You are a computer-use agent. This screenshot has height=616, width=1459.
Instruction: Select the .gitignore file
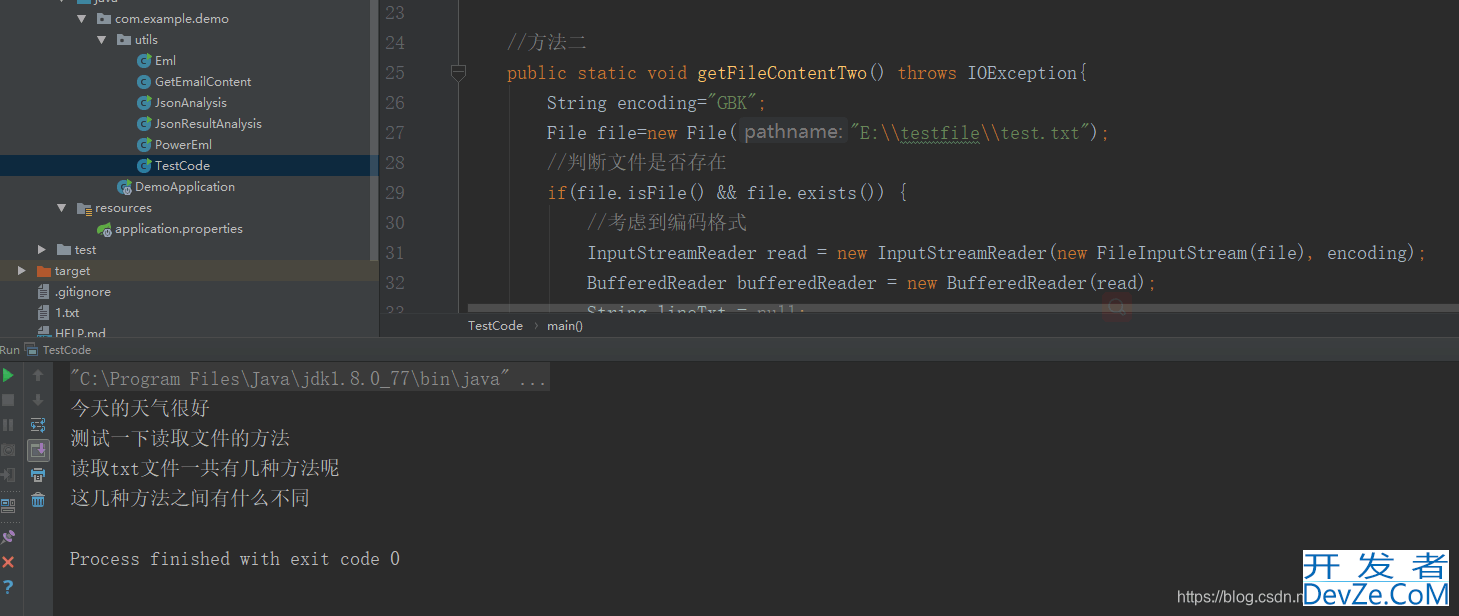point(83,292)
